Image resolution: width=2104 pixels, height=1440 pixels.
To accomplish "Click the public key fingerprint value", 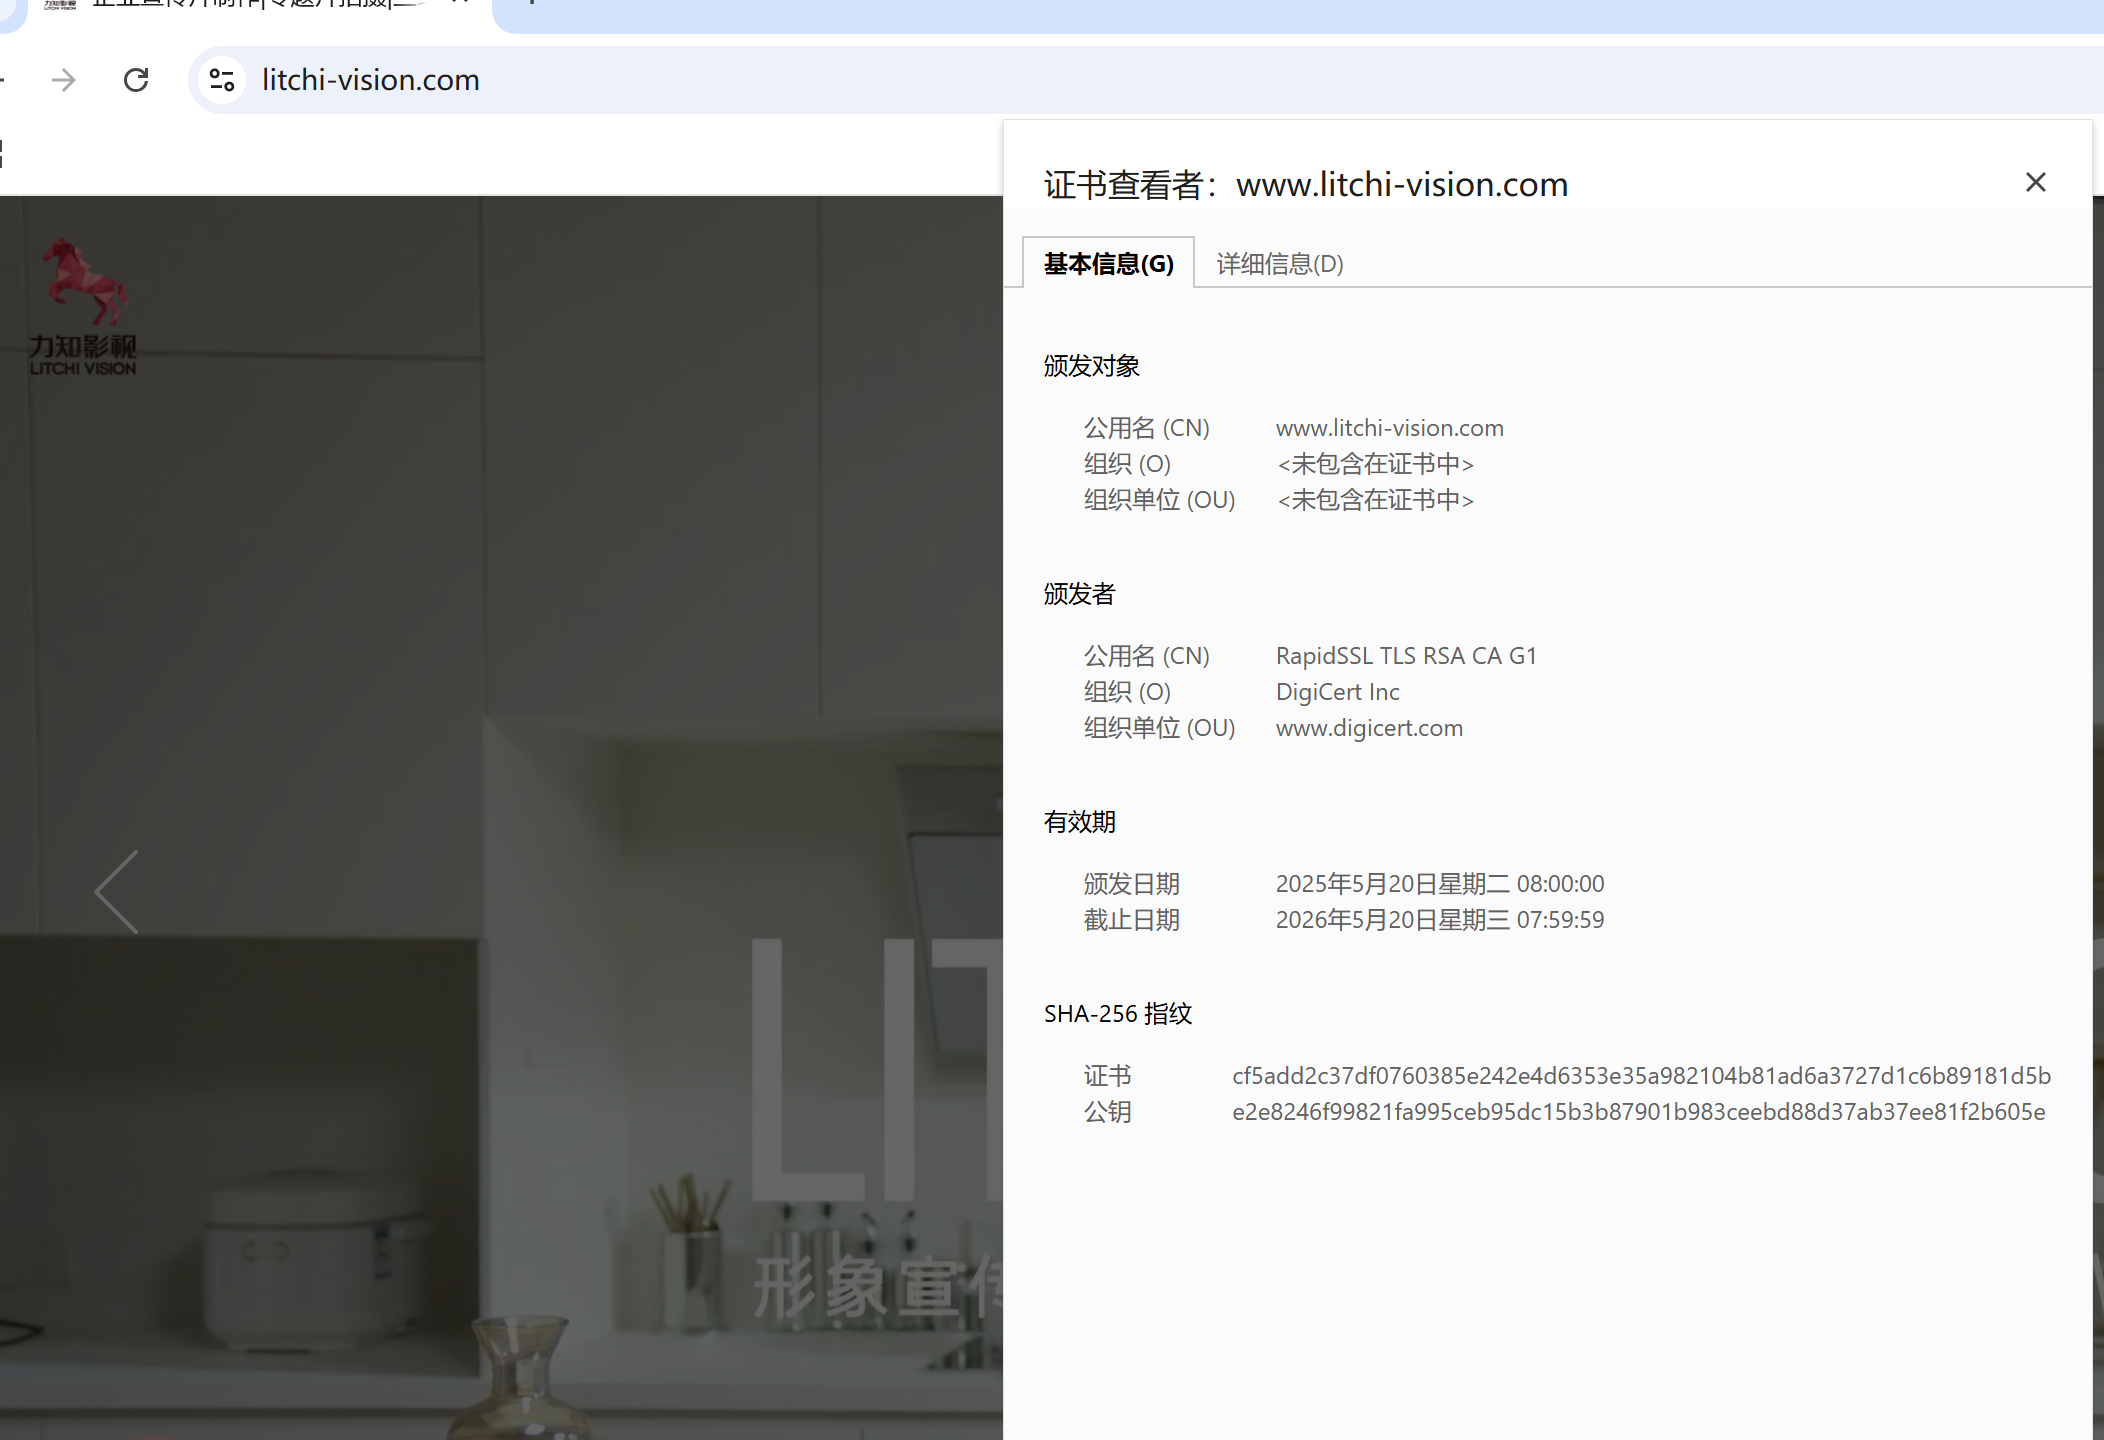I will [x=1638, y=1112].
